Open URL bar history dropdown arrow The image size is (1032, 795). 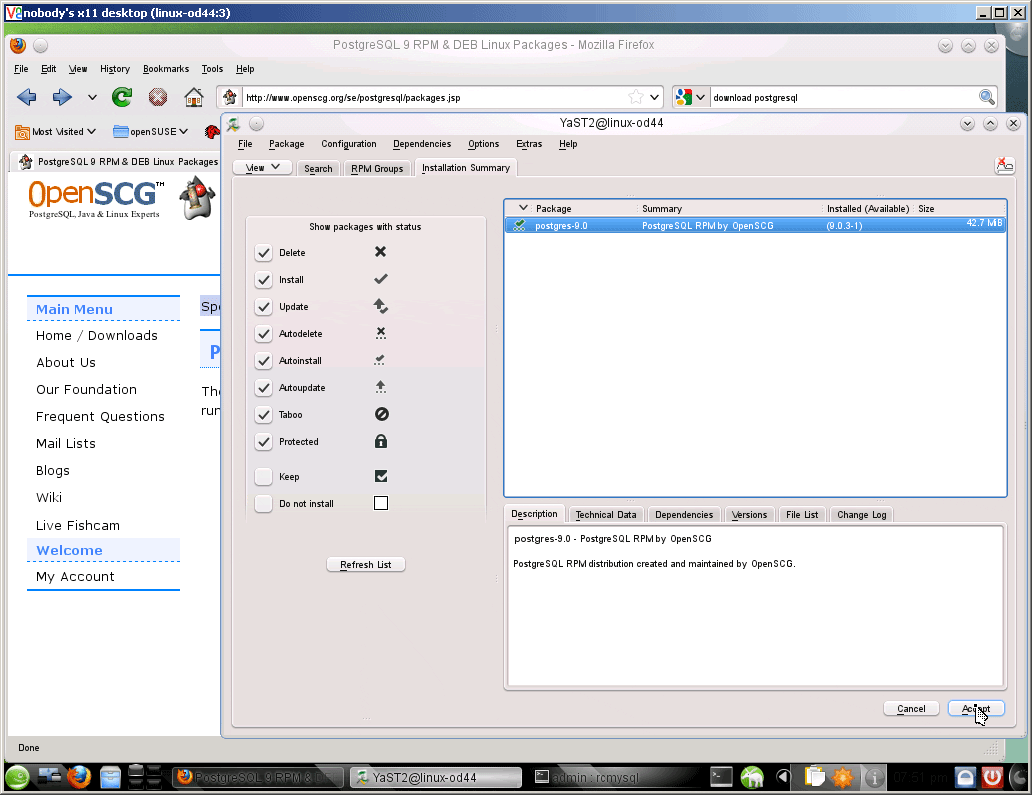(x=654, y=97)
